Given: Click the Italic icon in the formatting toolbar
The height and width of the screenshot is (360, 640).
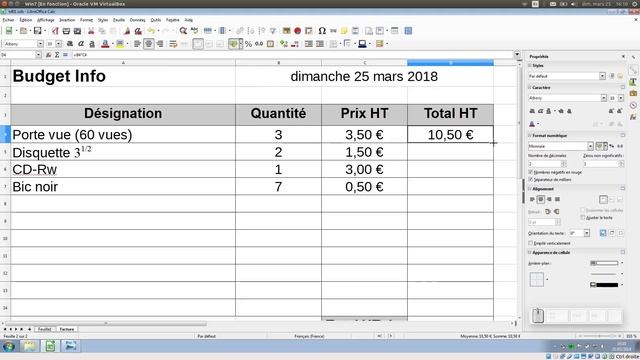Looking at the screenshot, I should 81,44.
